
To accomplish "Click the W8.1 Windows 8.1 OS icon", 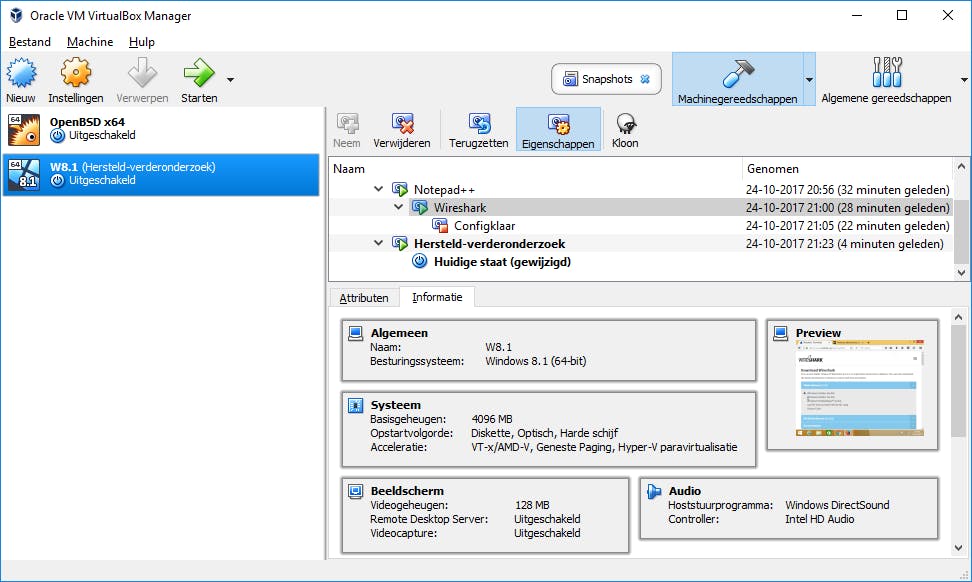I will [x=24, y=174].
